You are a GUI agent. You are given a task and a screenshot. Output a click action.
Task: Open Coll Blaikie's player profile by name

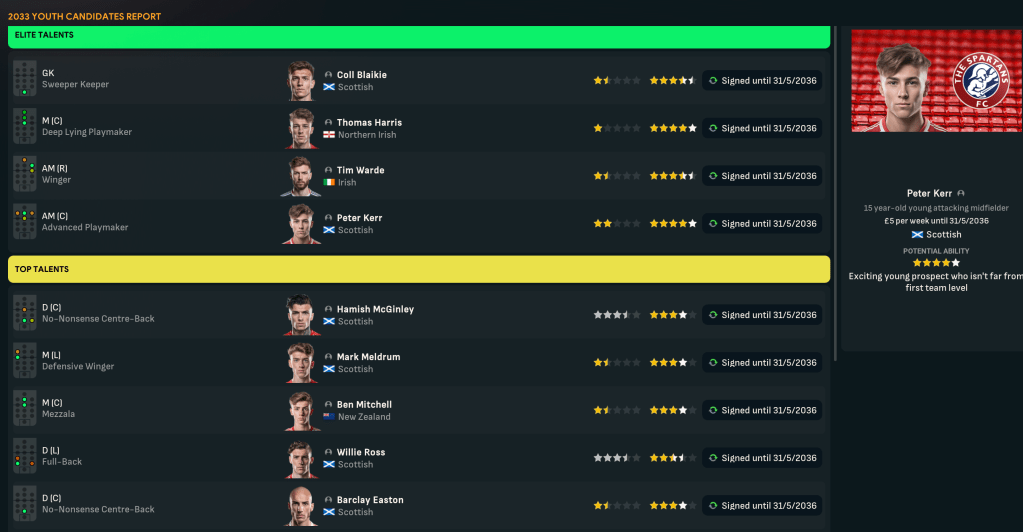click(361, 75)
